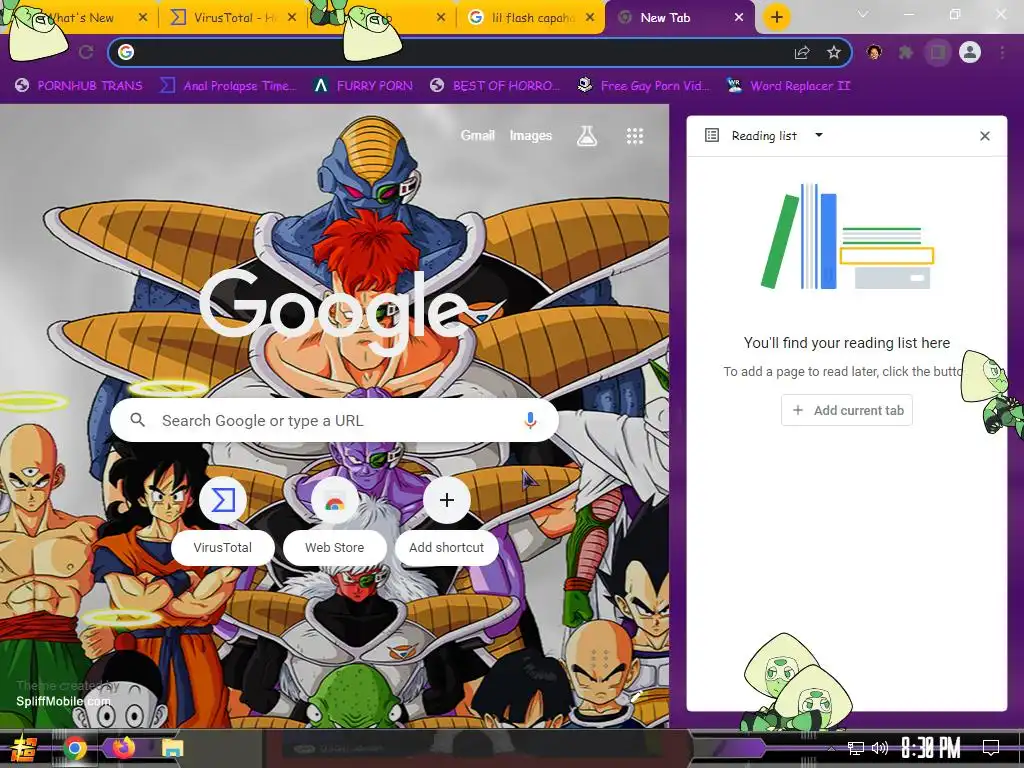Open the Word Replacer II bookmark
This screenshot has width=1024, height=768.
[788, 86]
